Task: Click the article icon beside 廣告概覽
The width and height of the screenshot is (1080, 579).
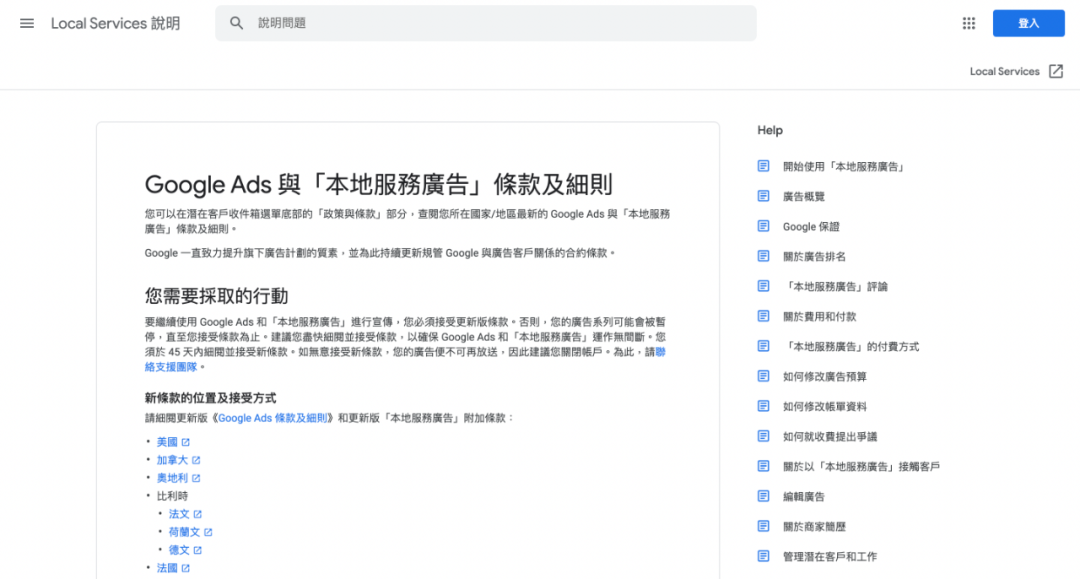Action: point(764,196)
